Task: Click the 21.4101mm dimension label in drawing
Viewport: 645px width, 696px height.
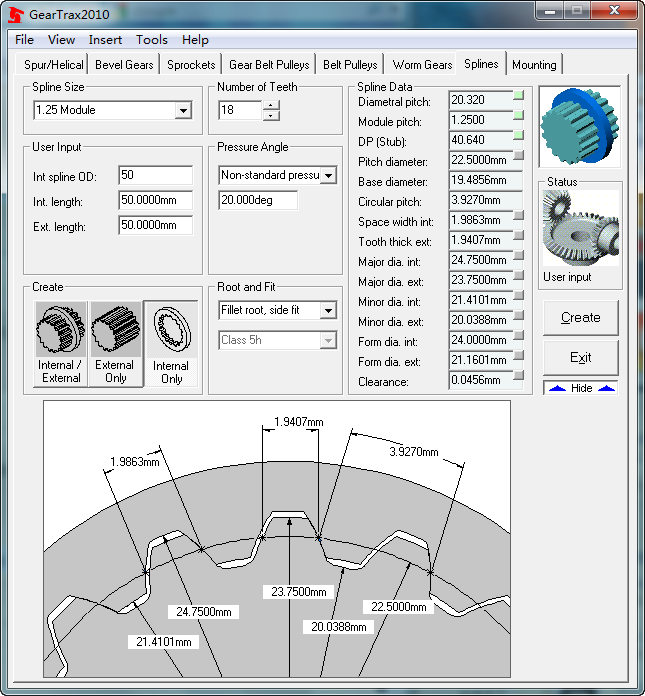Action: click(x=163, y=642)
